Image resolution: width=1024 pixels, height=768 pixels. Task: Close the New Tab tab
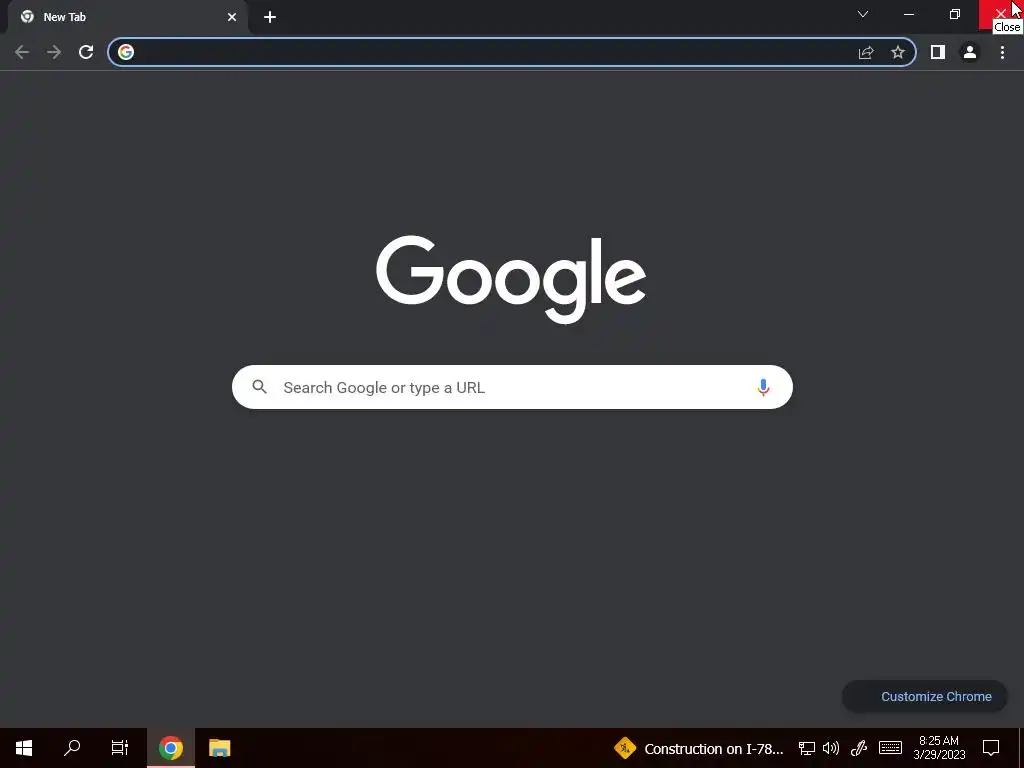232,17
